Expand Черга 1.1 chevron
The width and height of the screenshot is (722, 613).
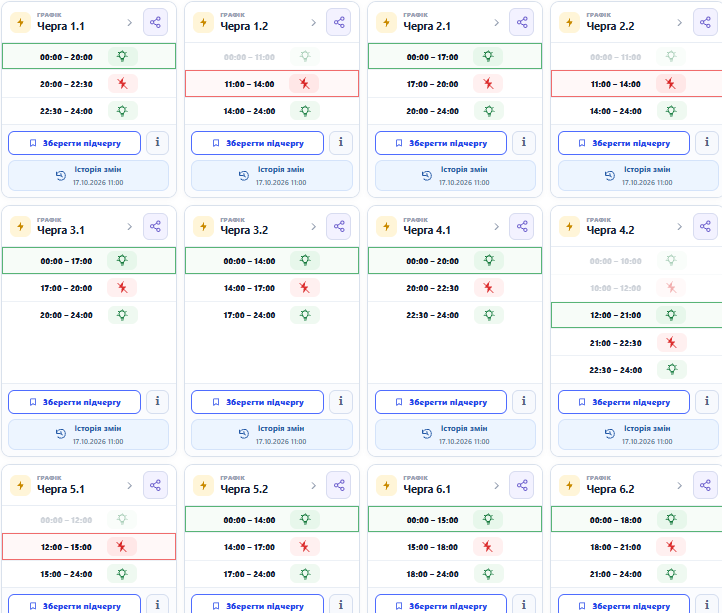[129, 23]
